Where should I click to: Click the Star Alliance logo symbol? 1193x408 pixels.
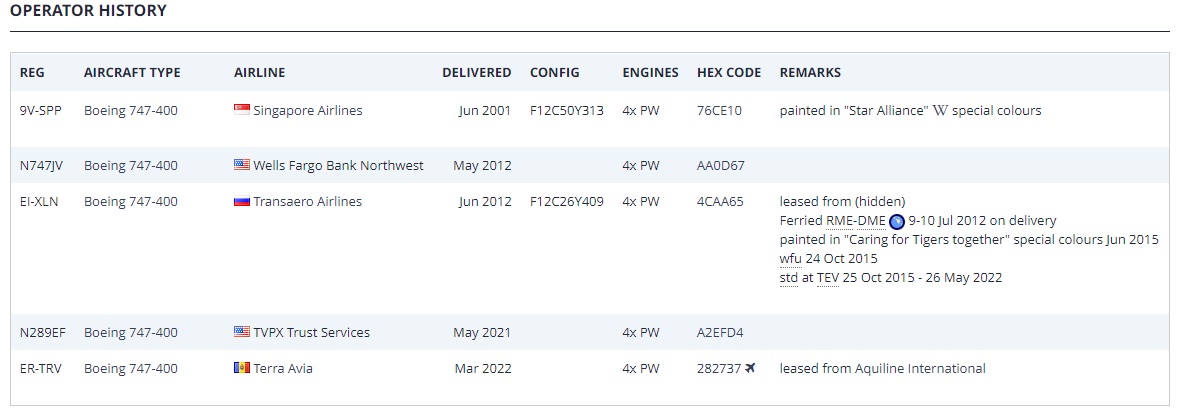pos(940,110)
